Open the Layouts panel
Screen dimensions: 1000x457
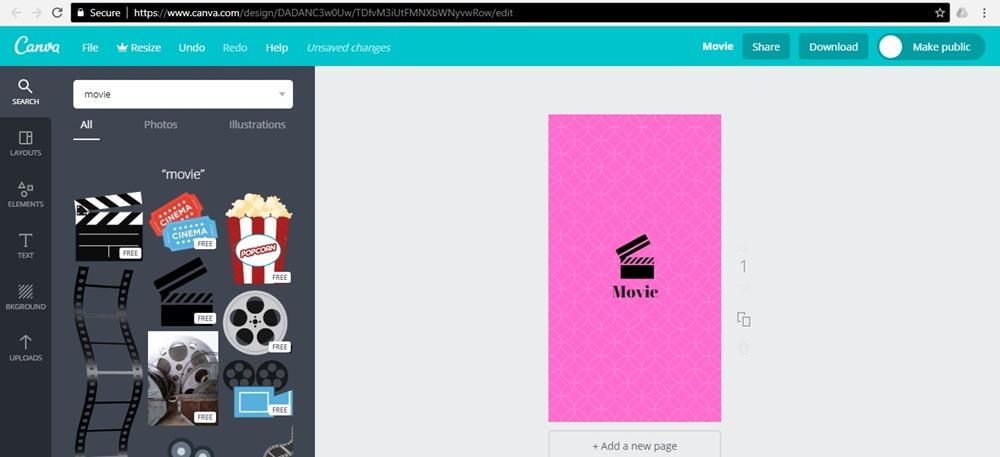[x=26, y=143]
